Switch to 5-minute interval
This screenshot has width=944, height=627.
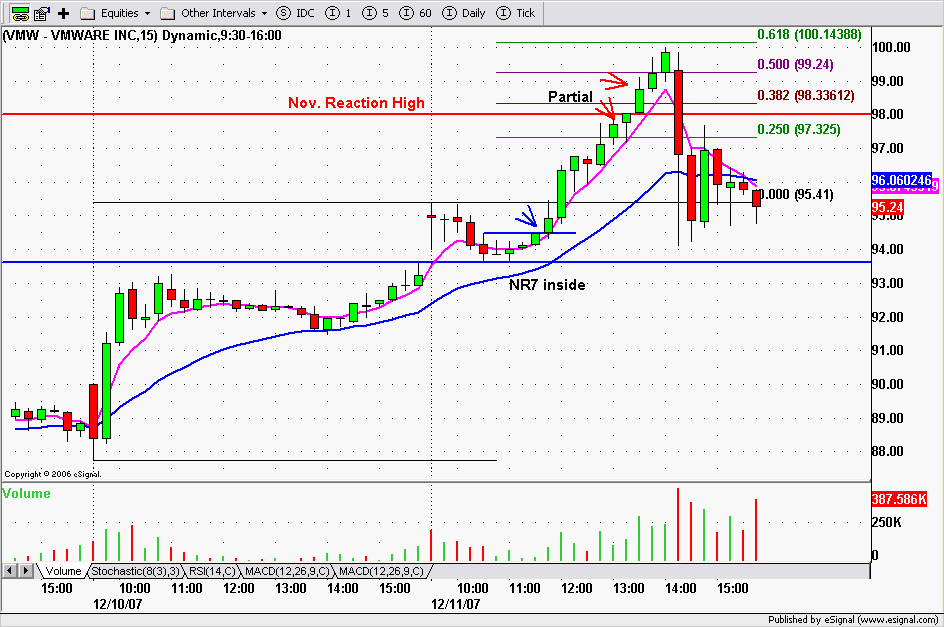(375, 13)
